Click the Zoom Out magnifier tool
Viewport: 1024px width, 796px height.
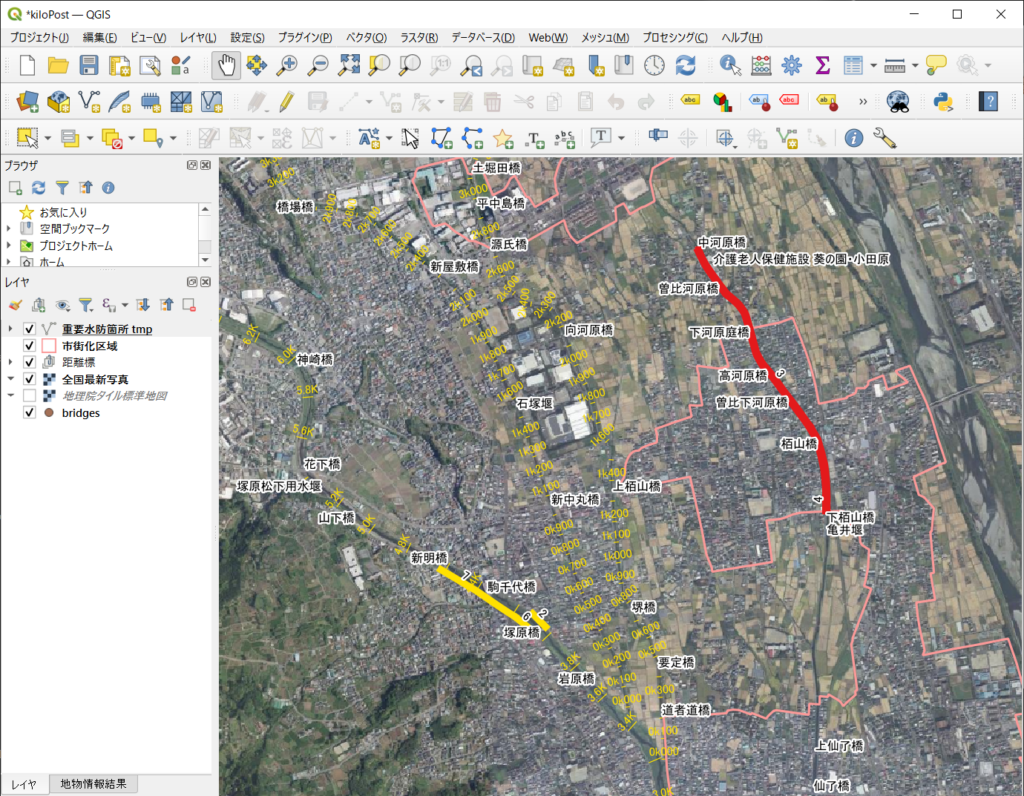[318, 65]
